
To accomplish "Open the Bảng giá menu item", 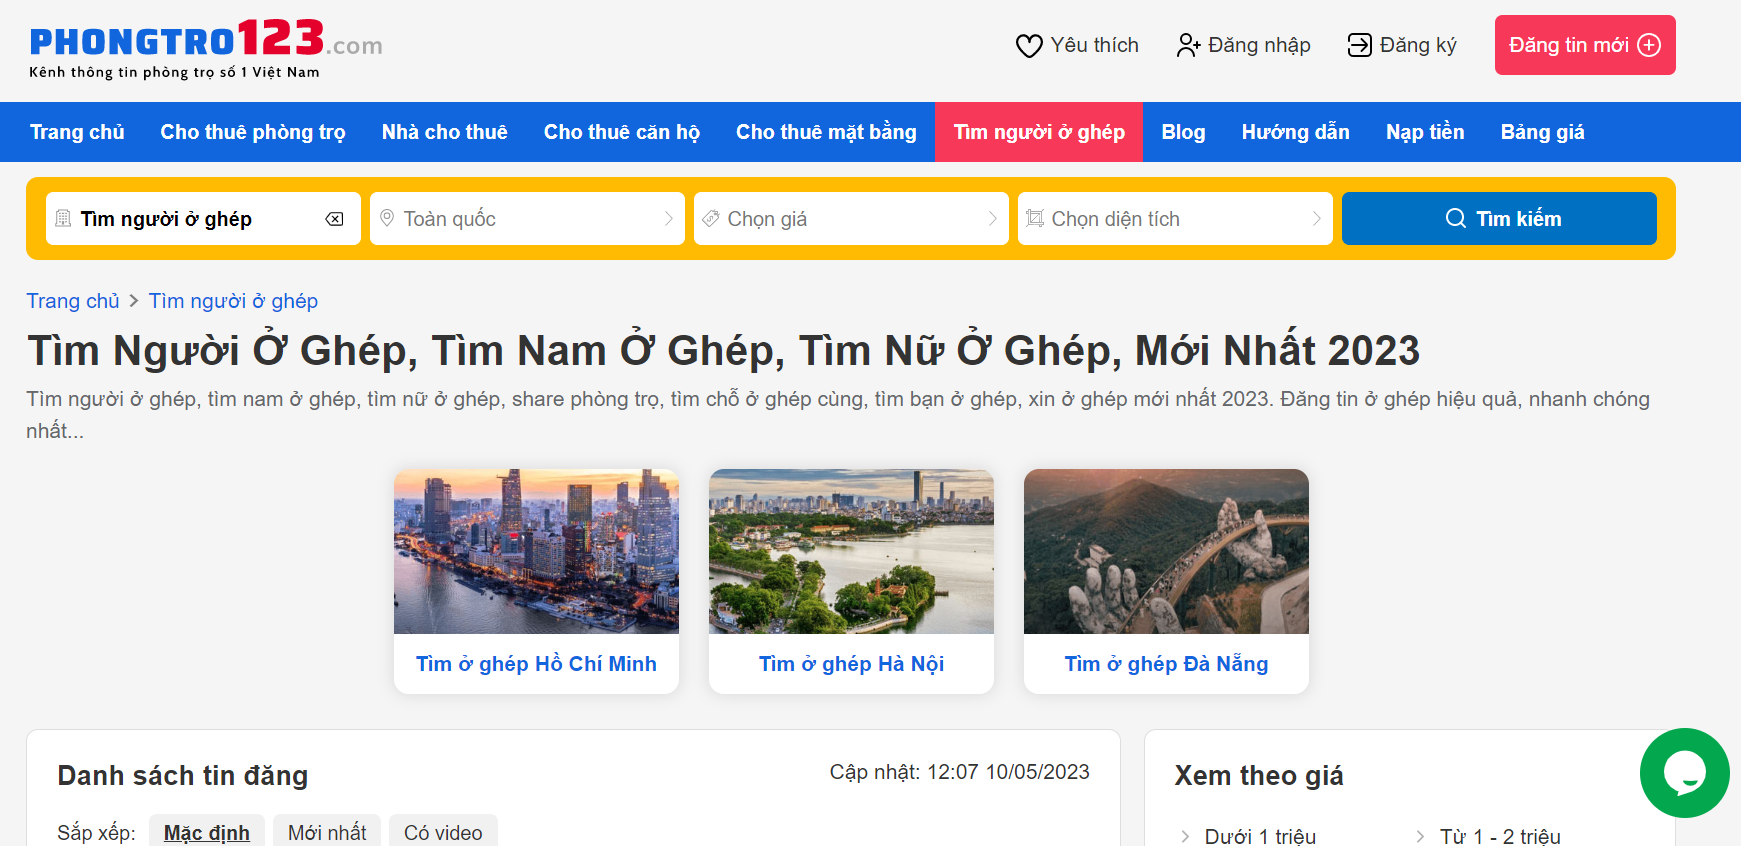I will (x=1542, y=132).
